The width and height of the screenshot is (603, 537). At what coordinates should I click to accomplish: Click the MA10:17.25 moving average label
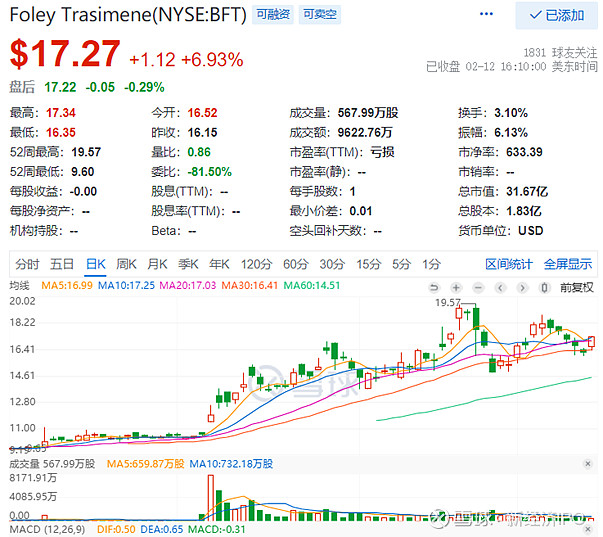point(126,285)
